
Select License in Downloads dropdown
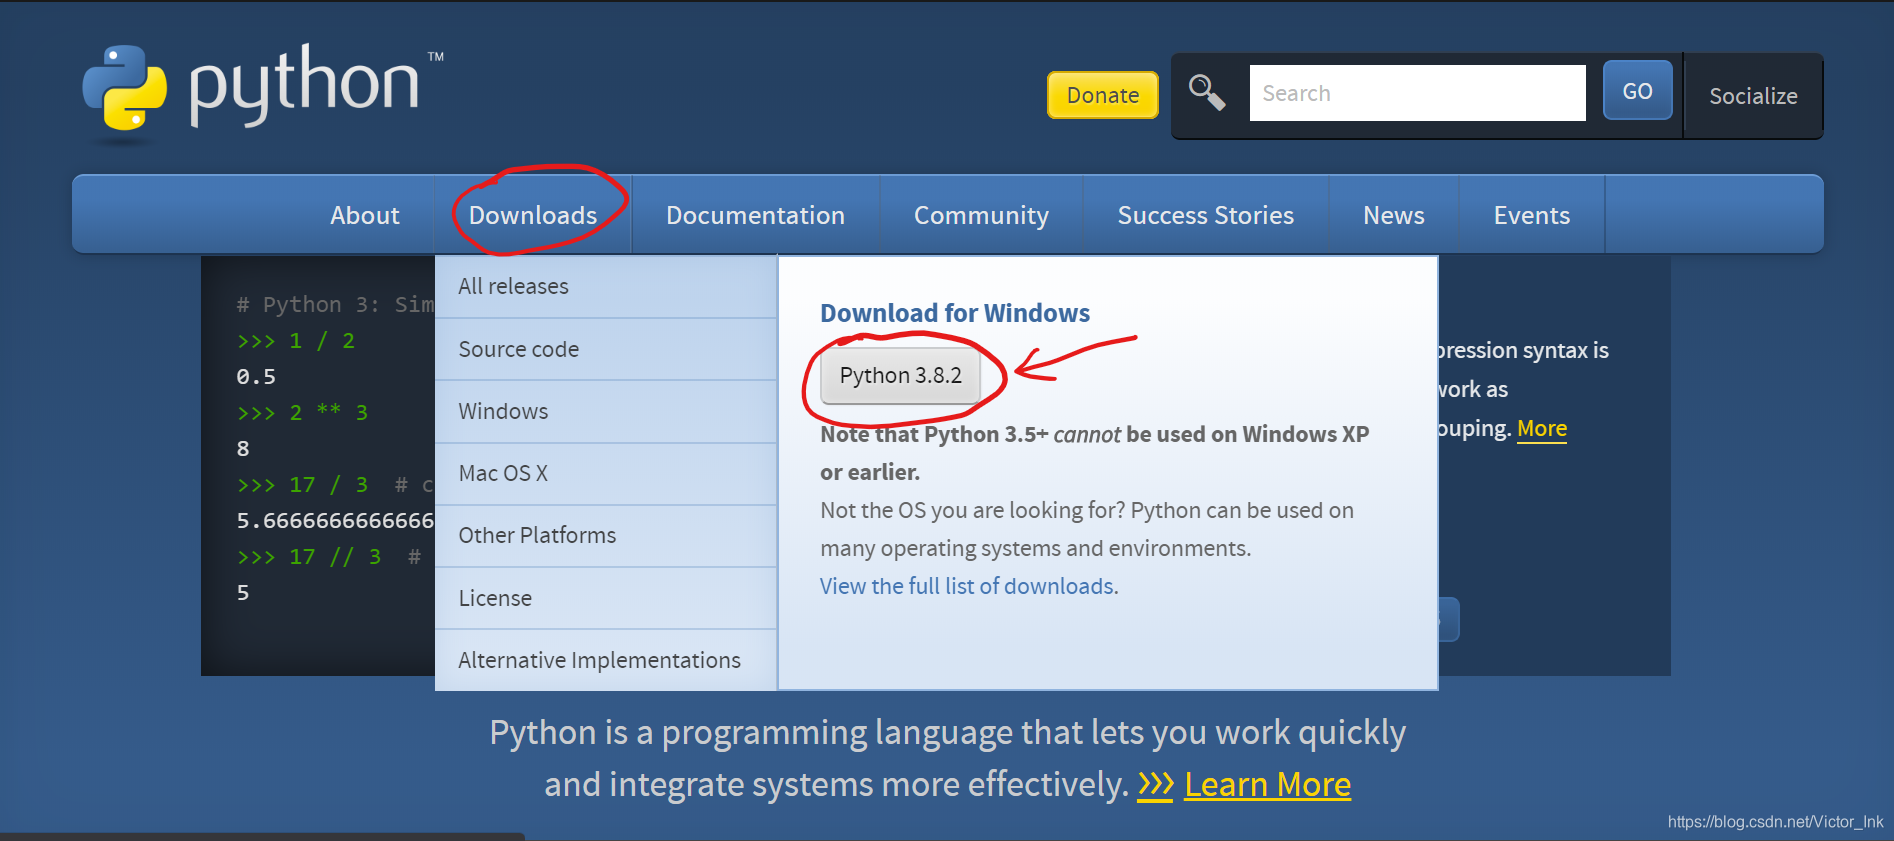[x=606, y=598]
